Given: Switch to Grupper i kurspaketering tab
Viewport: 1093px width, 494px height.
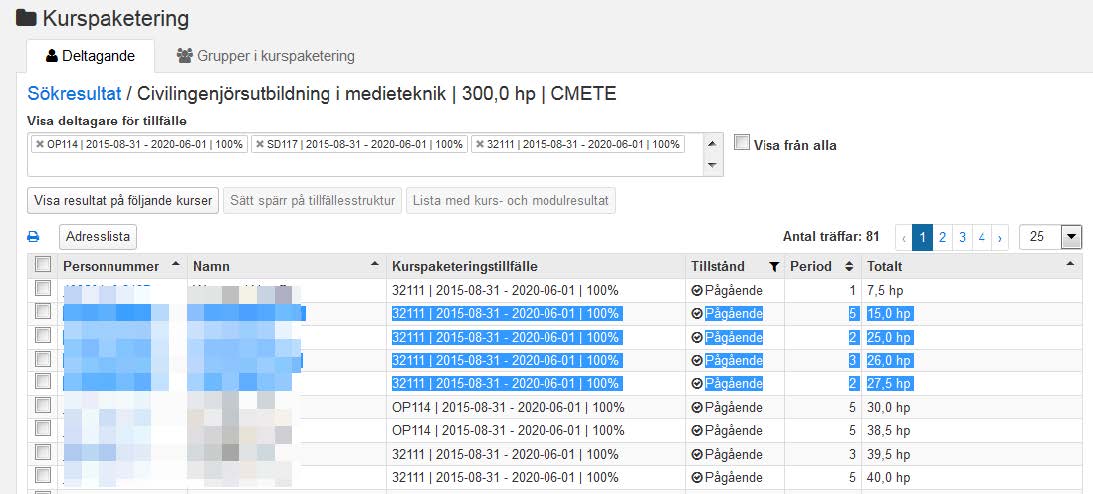Looking at the screenshot, I should click(x=266, y=56).
